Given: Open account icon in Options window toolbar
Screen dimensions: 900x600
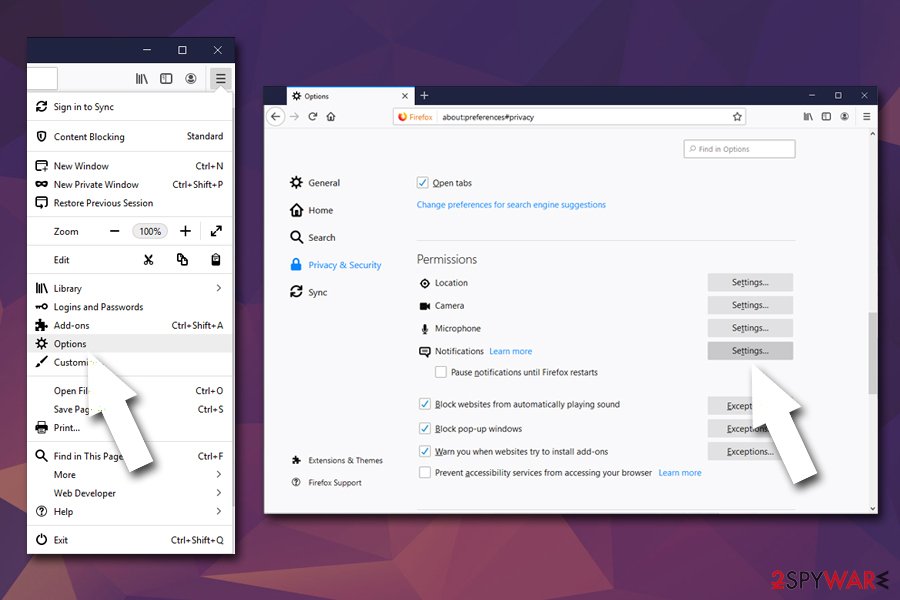Looking at the screenshot, I should (x=844, y=117).
